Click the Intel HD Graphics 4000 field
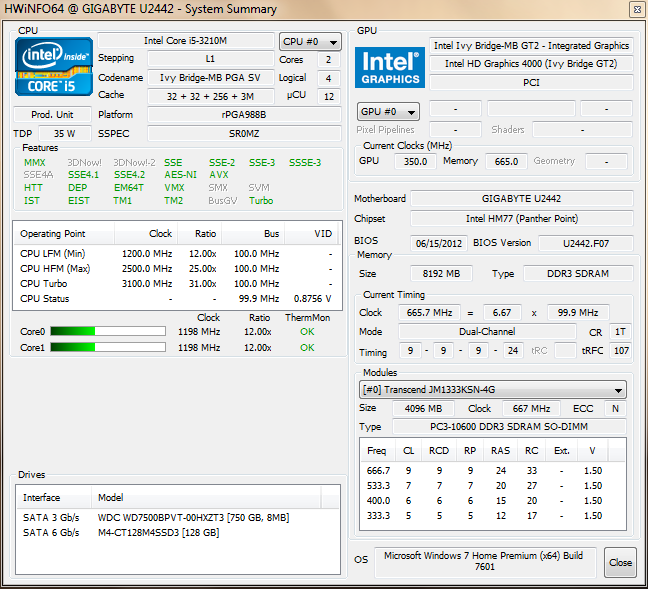The image size is (648, 589). (x=531, y=64)
